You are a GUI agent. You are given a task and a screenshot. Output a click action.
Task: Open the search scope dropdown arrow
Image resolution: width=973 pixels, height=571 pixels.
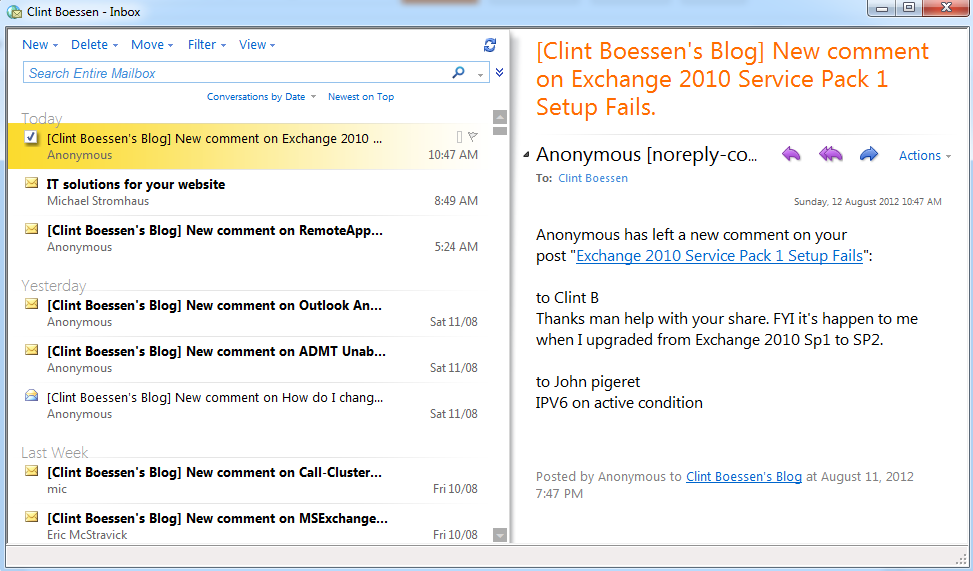tap(480, 75)
